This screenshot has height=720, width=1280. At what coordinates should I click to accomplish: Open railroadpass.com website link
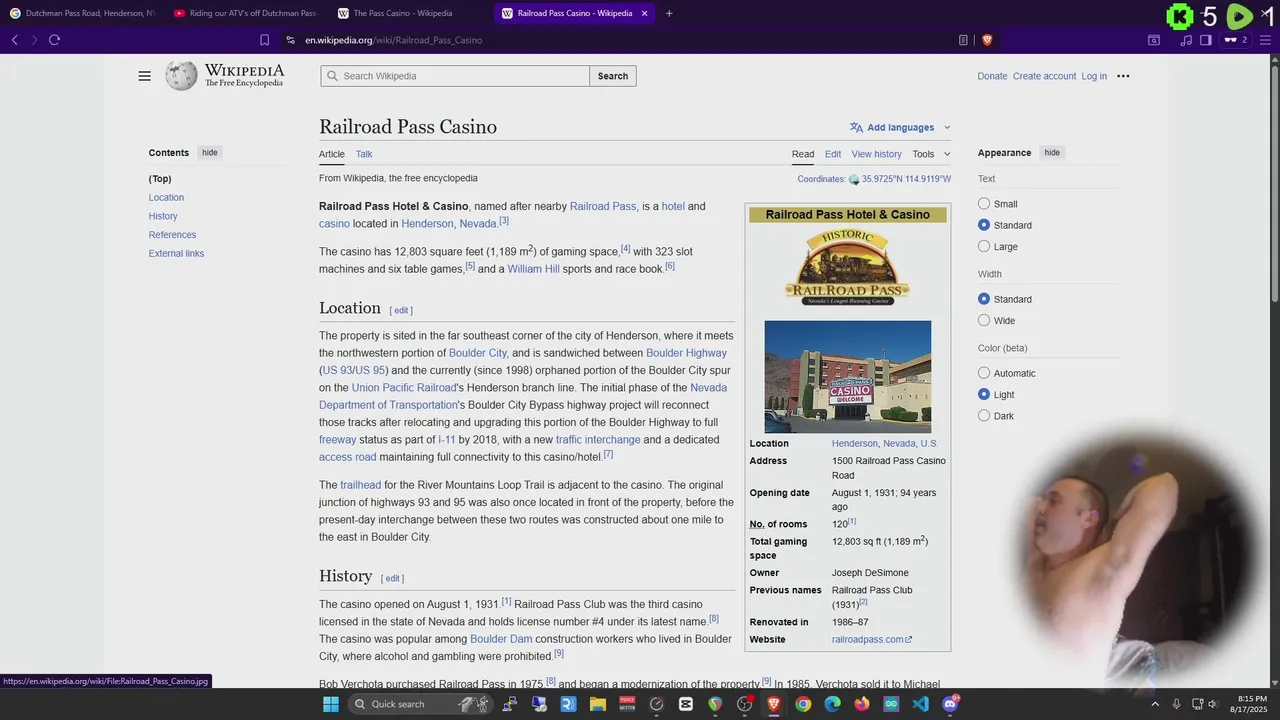pos(871,640)
